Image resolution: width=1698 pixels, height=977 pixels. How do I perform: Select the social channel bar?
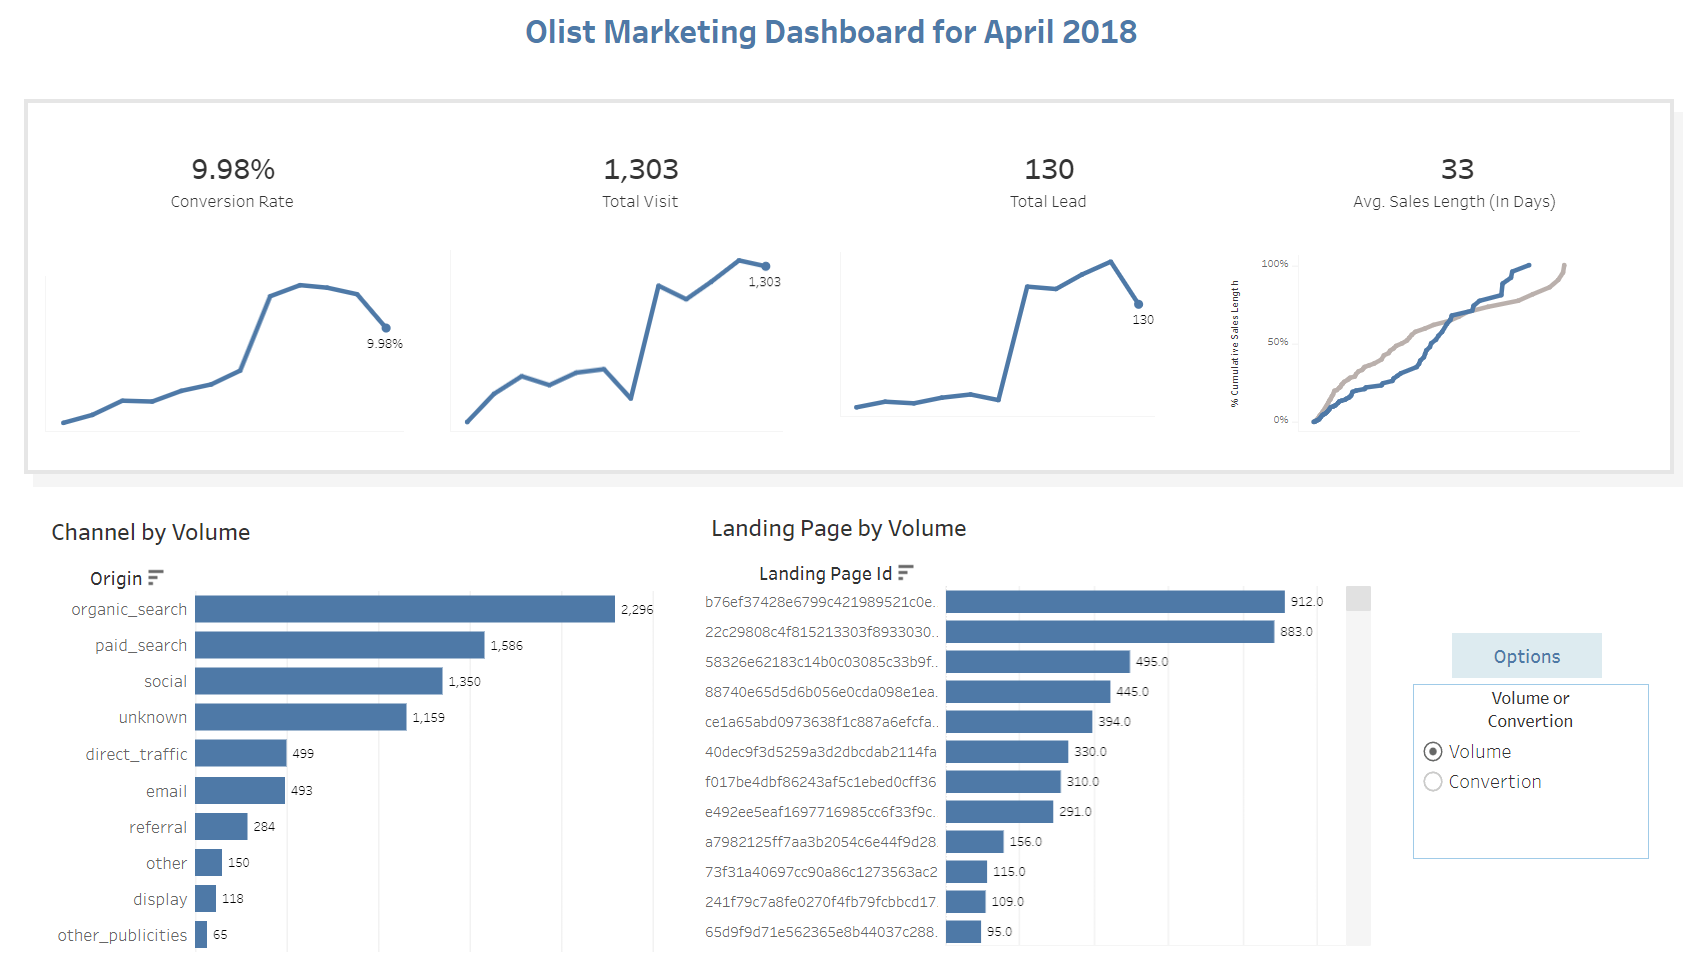tap(319, 681)
